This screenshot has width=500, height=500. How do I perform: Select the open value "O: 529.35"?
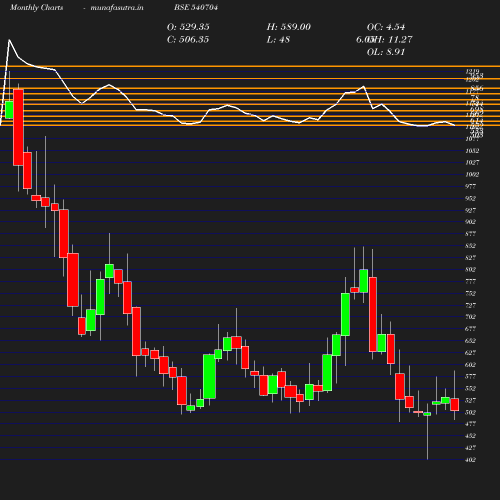pyautogui.click(x=188, y=27)
